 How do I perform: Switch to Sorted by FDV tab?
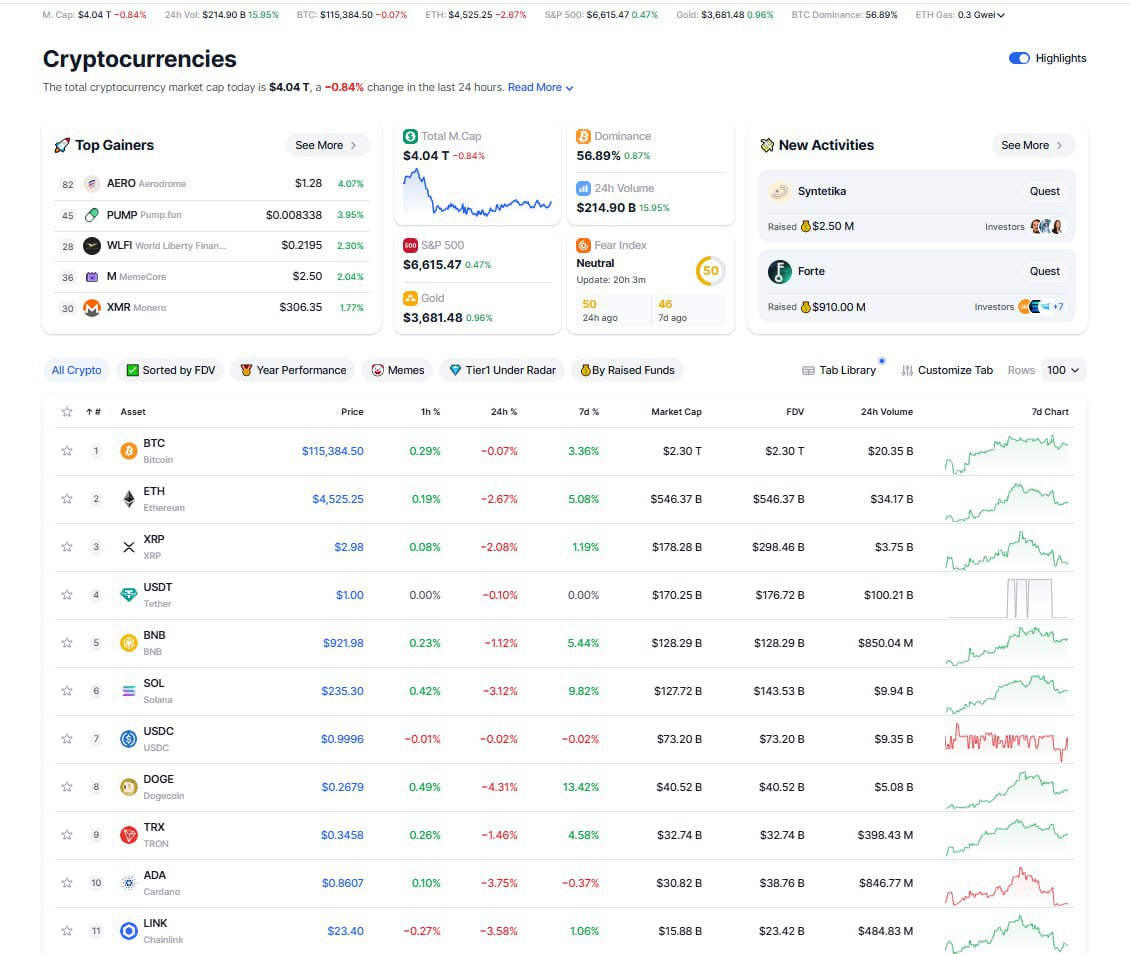tap(171, 370)
